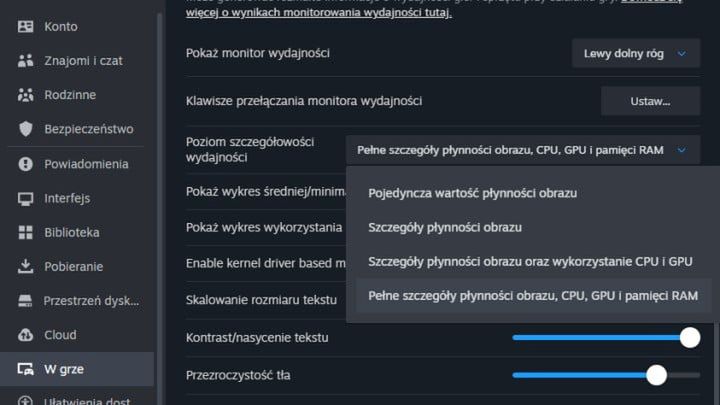Select the Rodzinne family icon

pyautogui.click(x=26, y=95)
